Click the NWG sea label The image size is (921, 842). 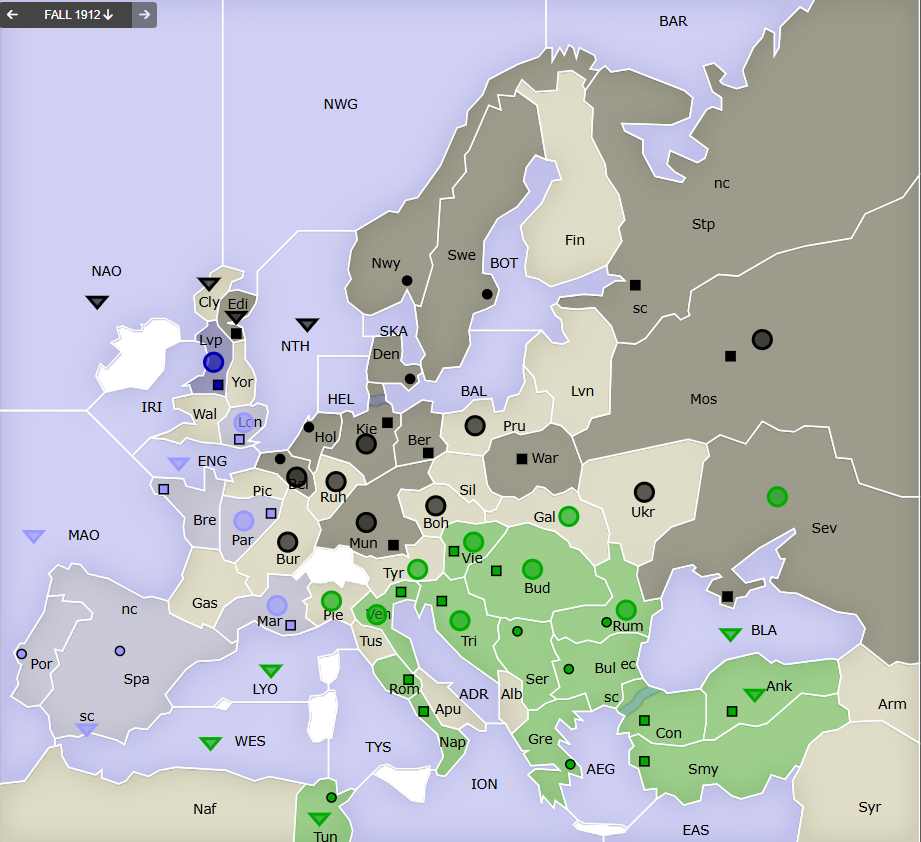(341, 104)
